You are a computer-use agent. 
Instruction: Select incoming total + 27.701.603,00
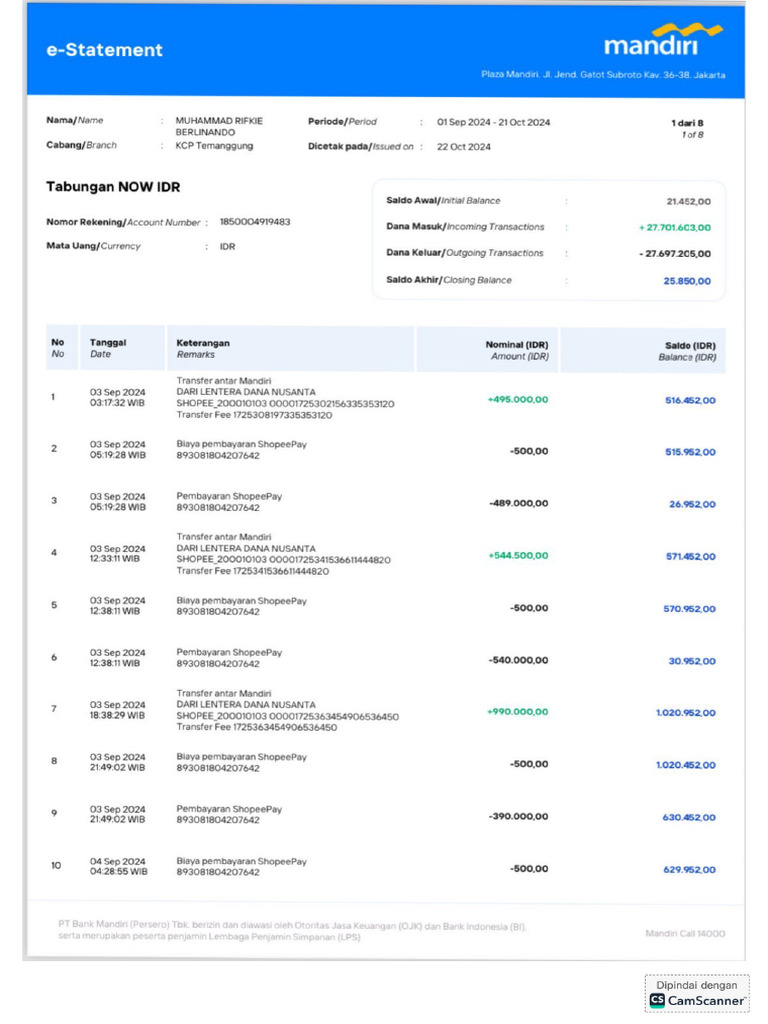pyautogui.click(x=675, y=227)
